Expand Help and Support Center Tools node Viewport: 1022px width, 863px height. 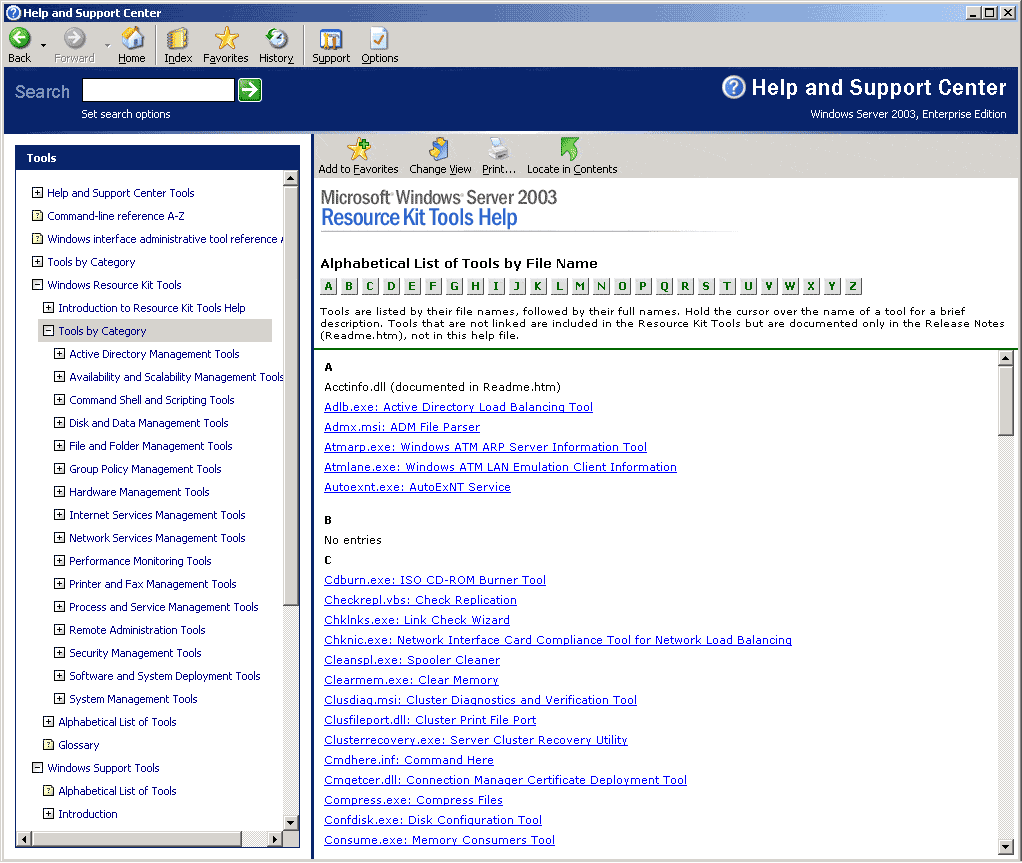(37, 193)
